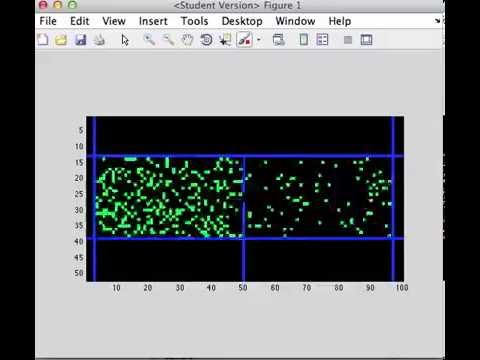Click the Link Plot icon
480x360 pixels.
[278, 40]
